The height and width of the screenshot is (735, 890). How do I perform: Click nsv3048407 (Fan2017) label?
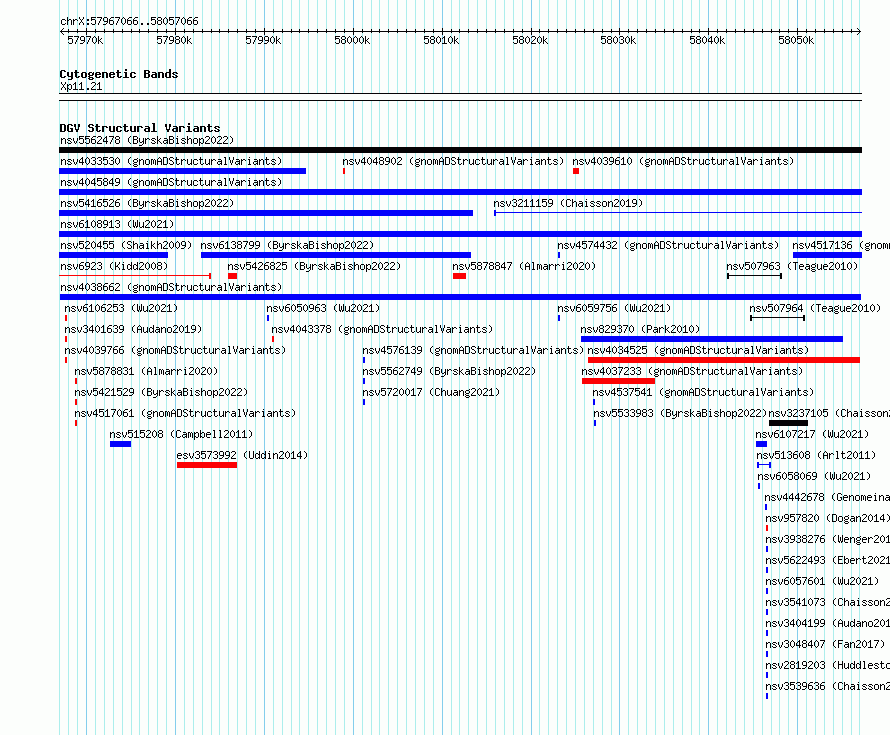coord(825,644)
